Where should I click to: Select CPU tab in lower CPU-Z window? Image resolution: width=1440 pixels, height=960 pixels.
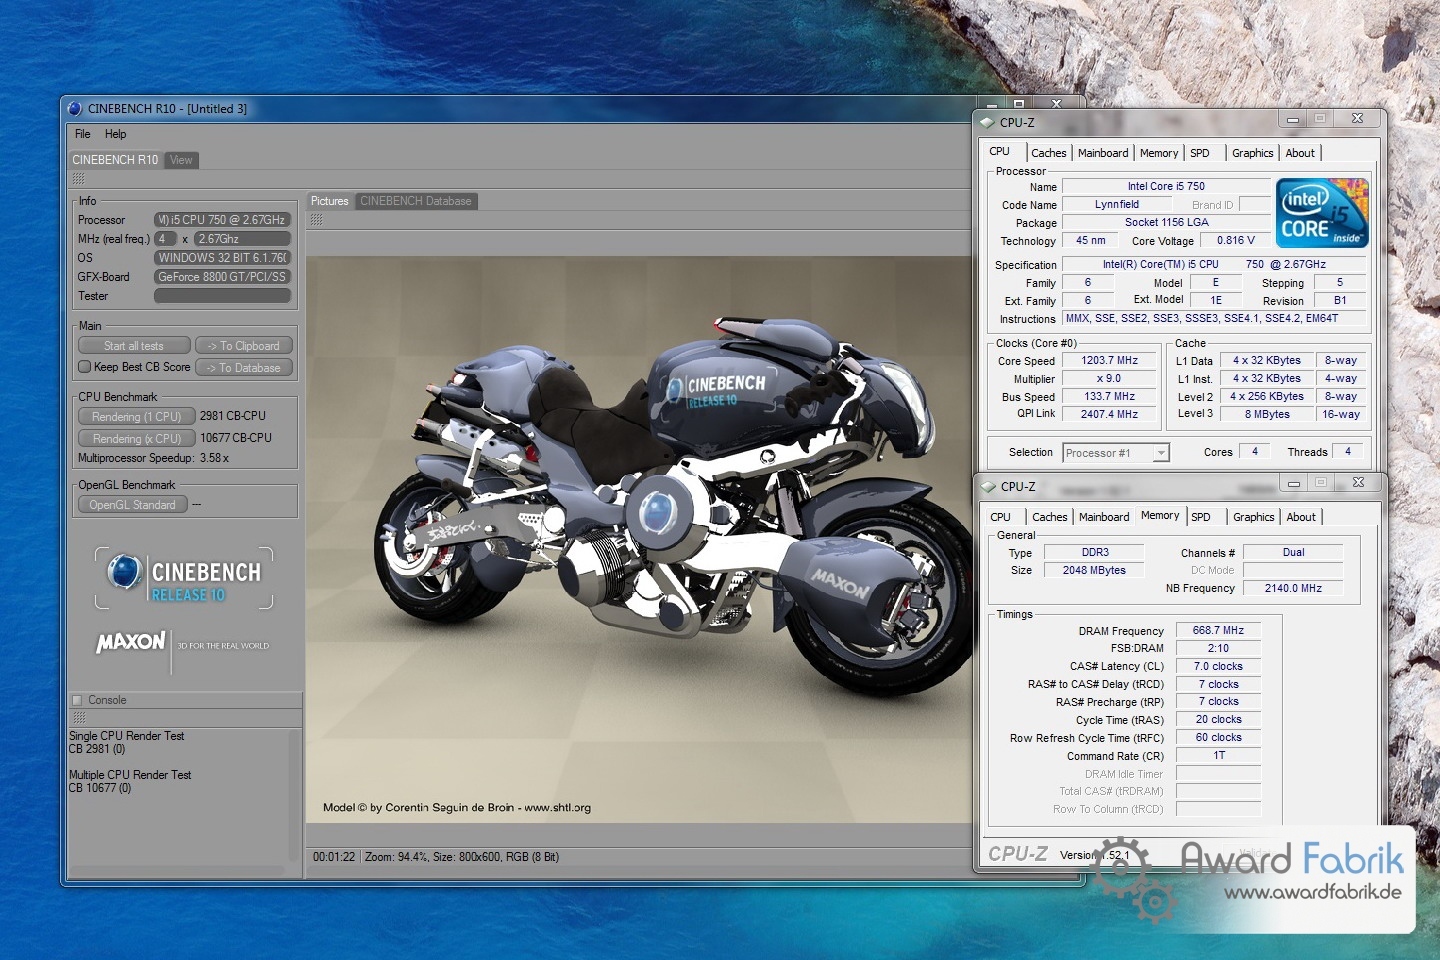pyautogui.click(x=1001, y=517)
